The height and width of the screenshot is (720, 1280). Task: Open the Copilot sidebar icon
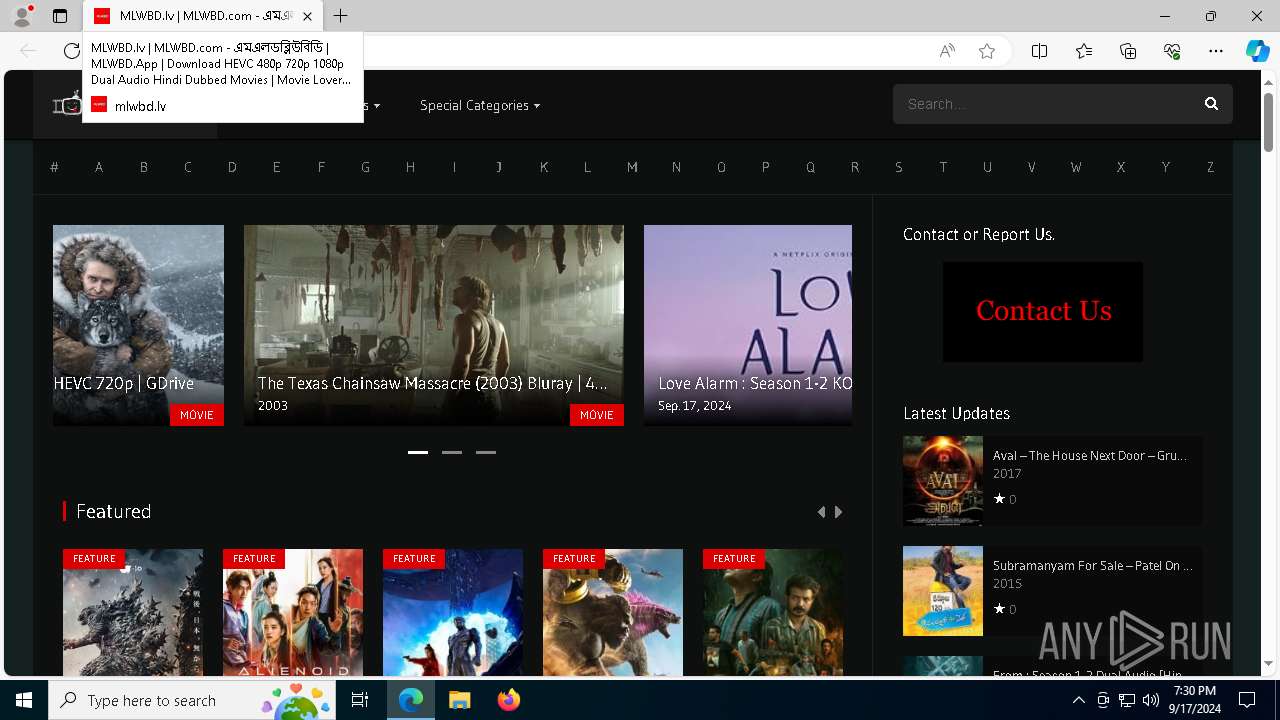[1257, 51]
